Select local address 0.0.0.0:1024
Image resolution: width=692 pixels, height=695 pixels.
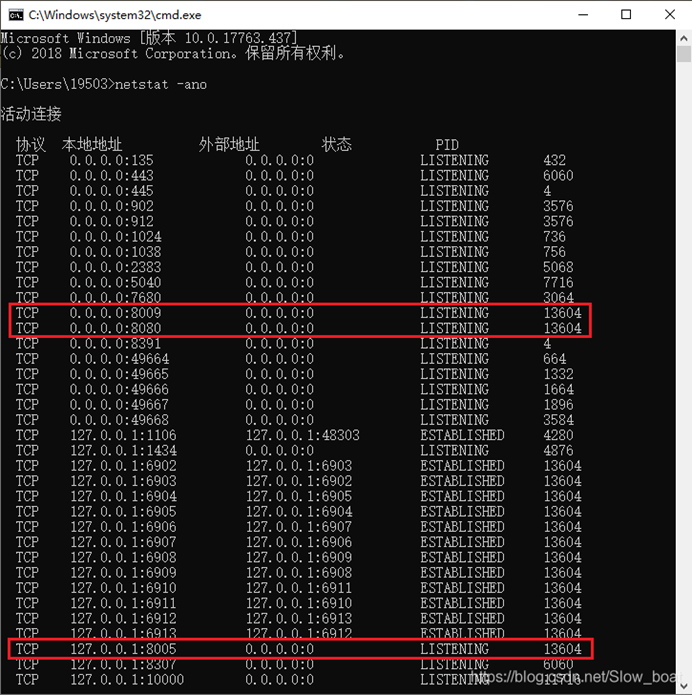(115, 236)
